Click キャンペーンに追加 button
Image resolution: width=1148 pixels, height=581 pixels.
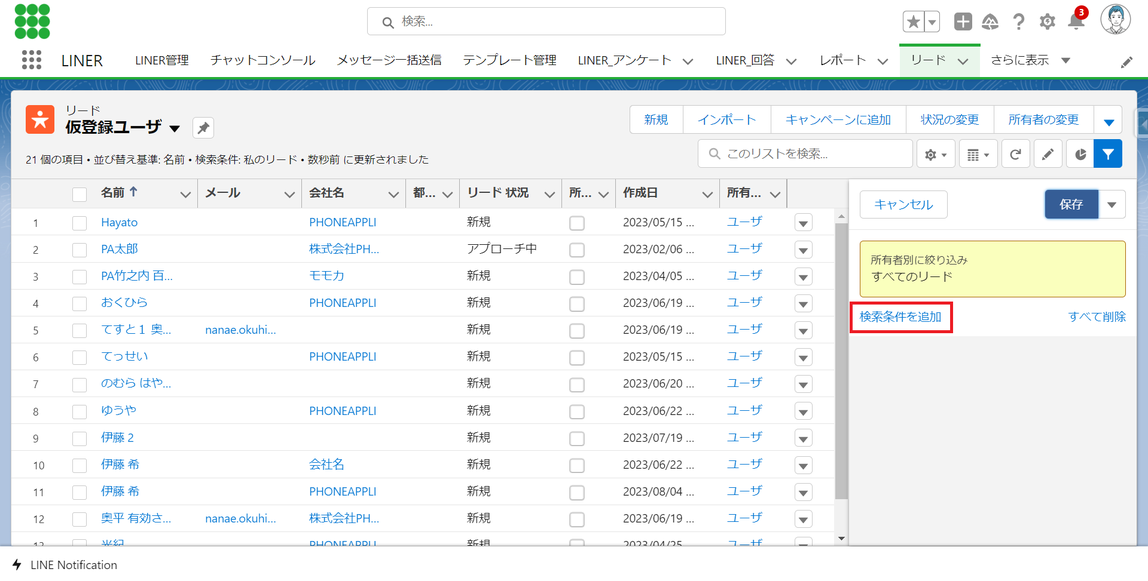(x=838, y=120)
